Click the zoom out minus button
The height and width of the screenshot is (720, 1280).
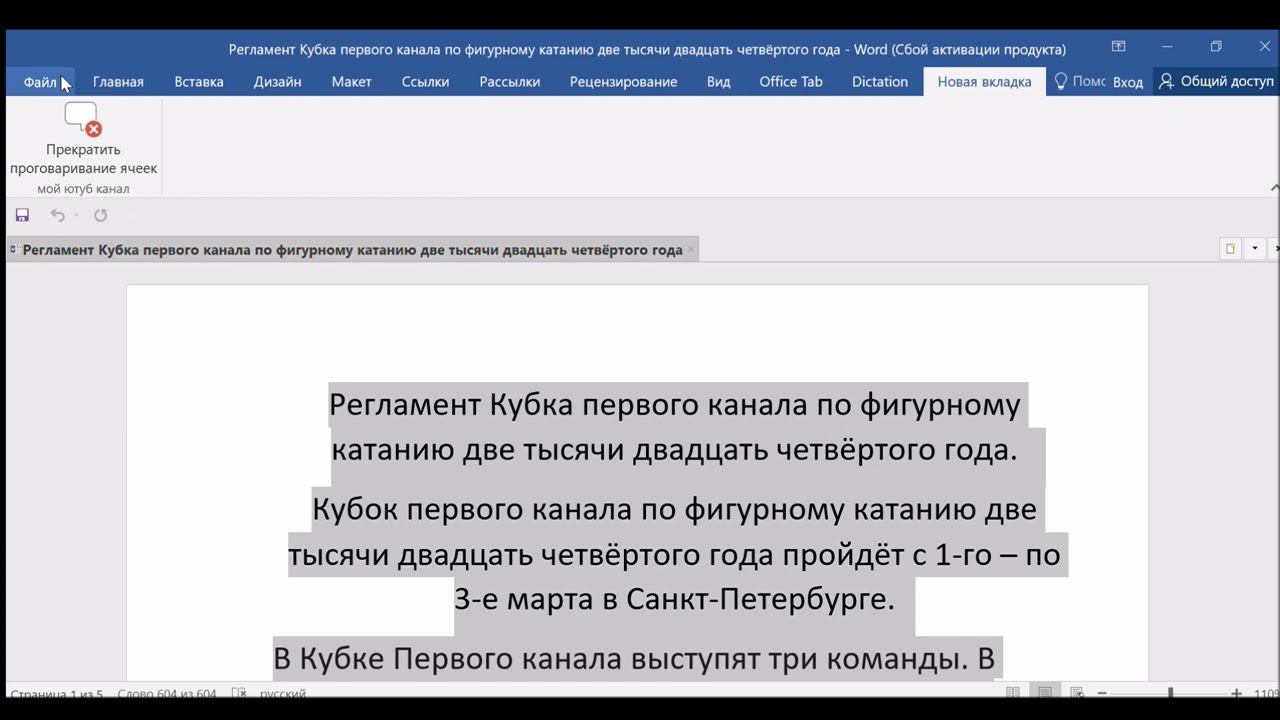pos(1103,693)
